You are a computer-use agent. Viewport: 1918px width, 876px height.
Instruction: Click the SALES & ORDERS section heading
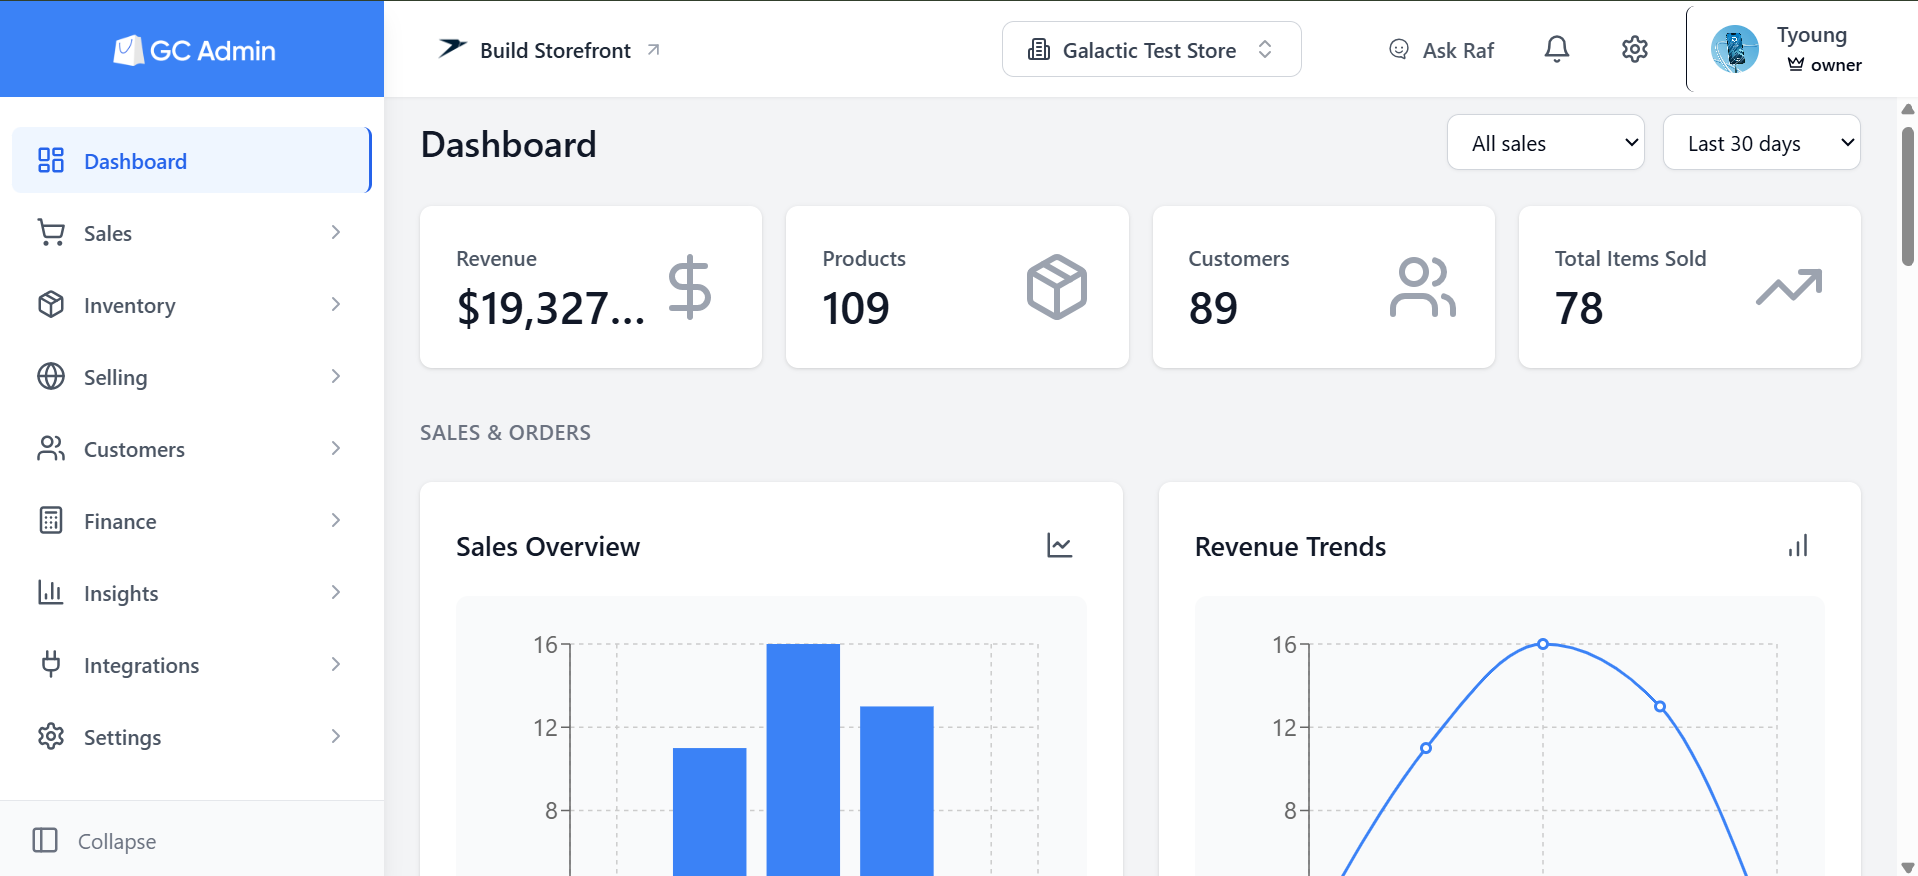click(x=505, y=432)
